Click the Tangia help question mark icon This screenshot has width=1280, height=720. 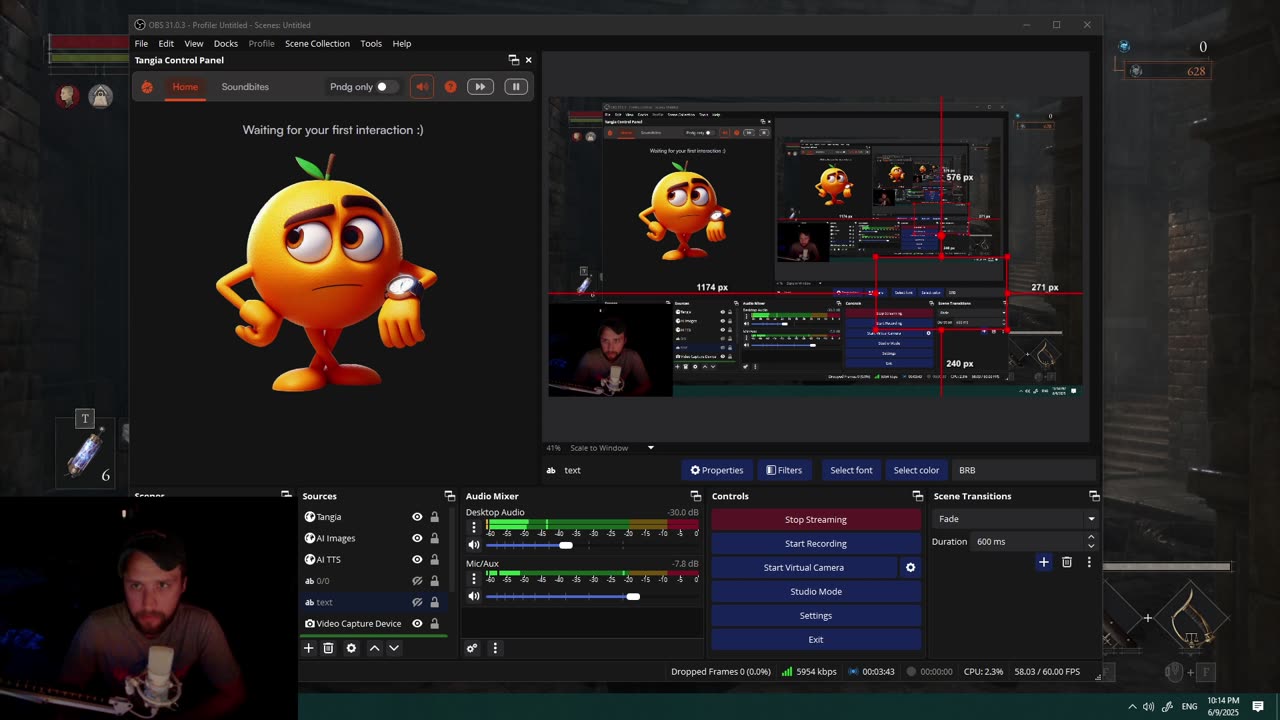click(x=450, y=87)
